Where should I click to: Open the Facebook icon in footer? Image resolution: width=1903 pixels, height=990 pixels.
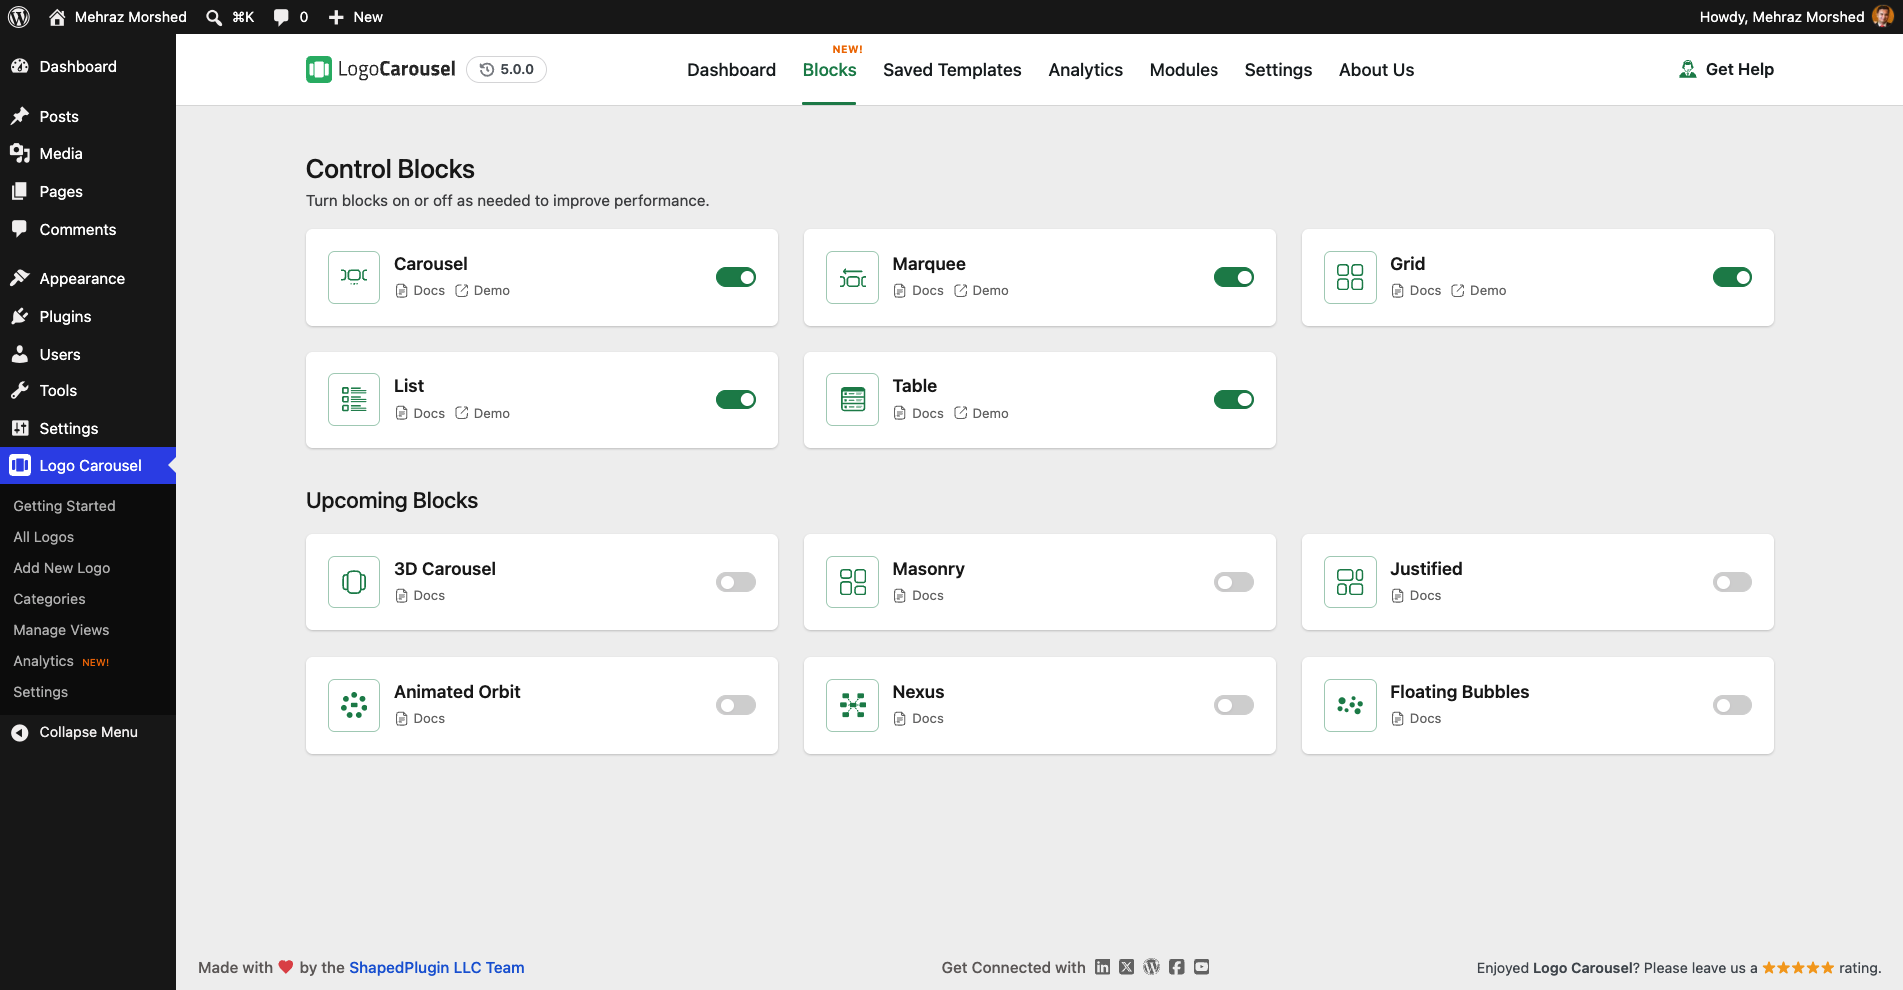[1176, 967]
